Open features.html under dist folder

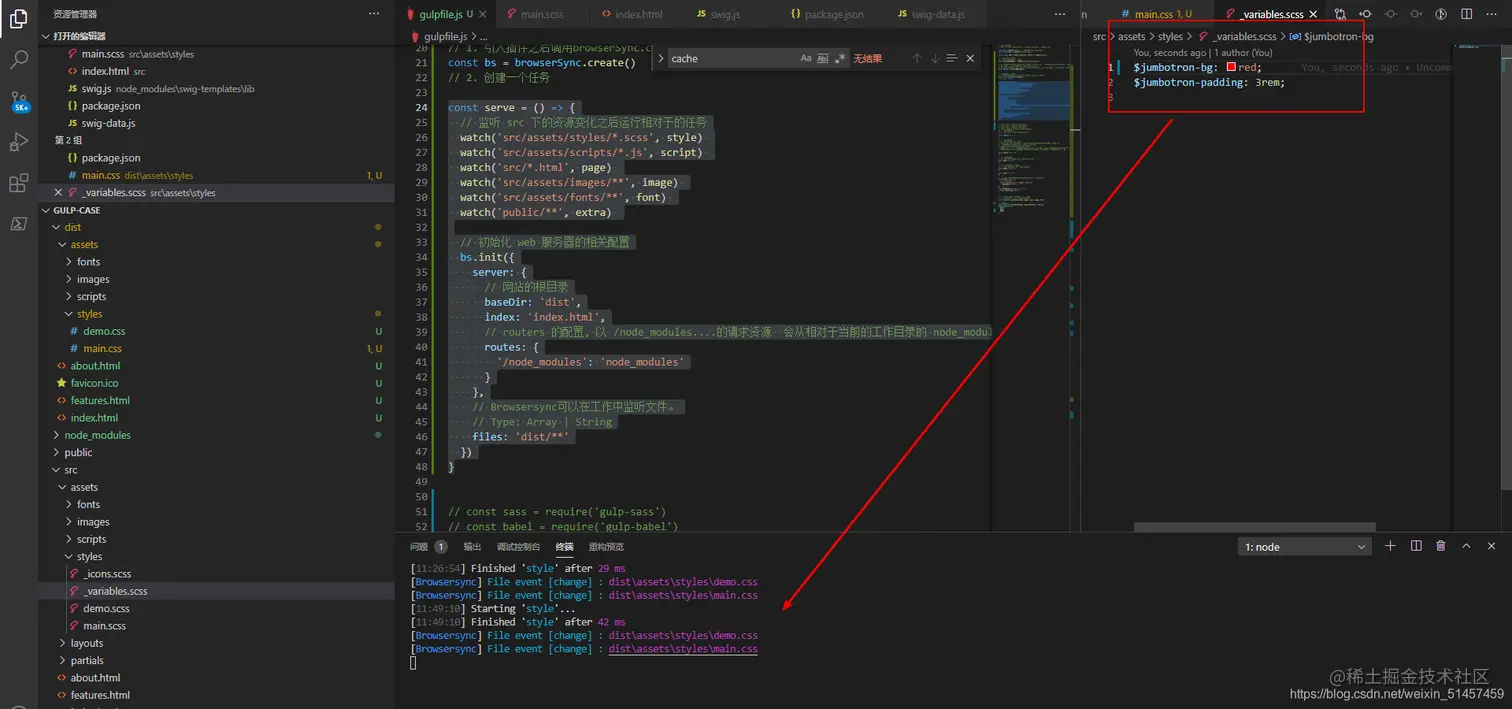click(x=100, y=400)
